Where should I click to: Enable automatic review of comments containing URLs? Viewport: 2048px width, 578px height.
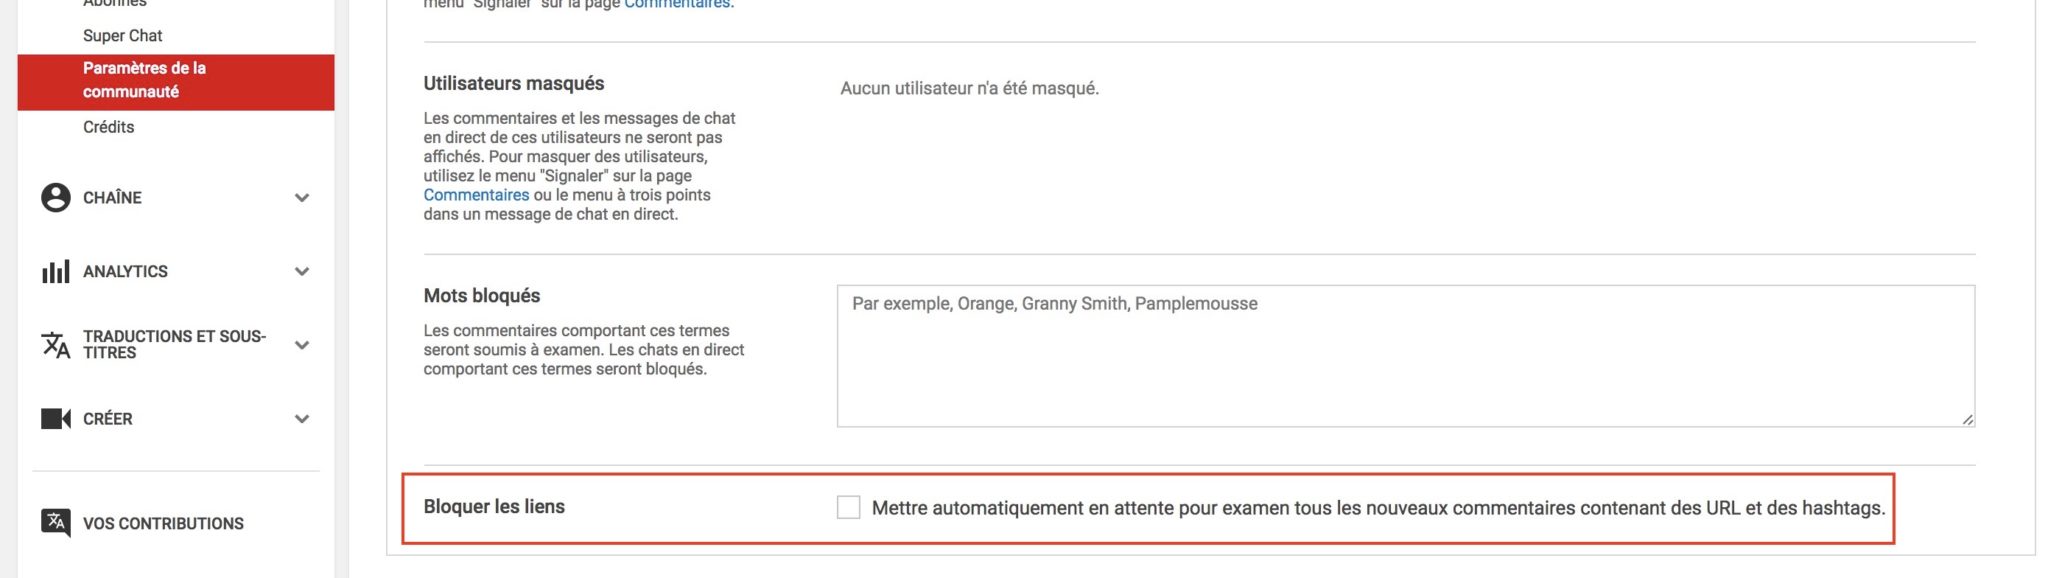pos(847,507)
